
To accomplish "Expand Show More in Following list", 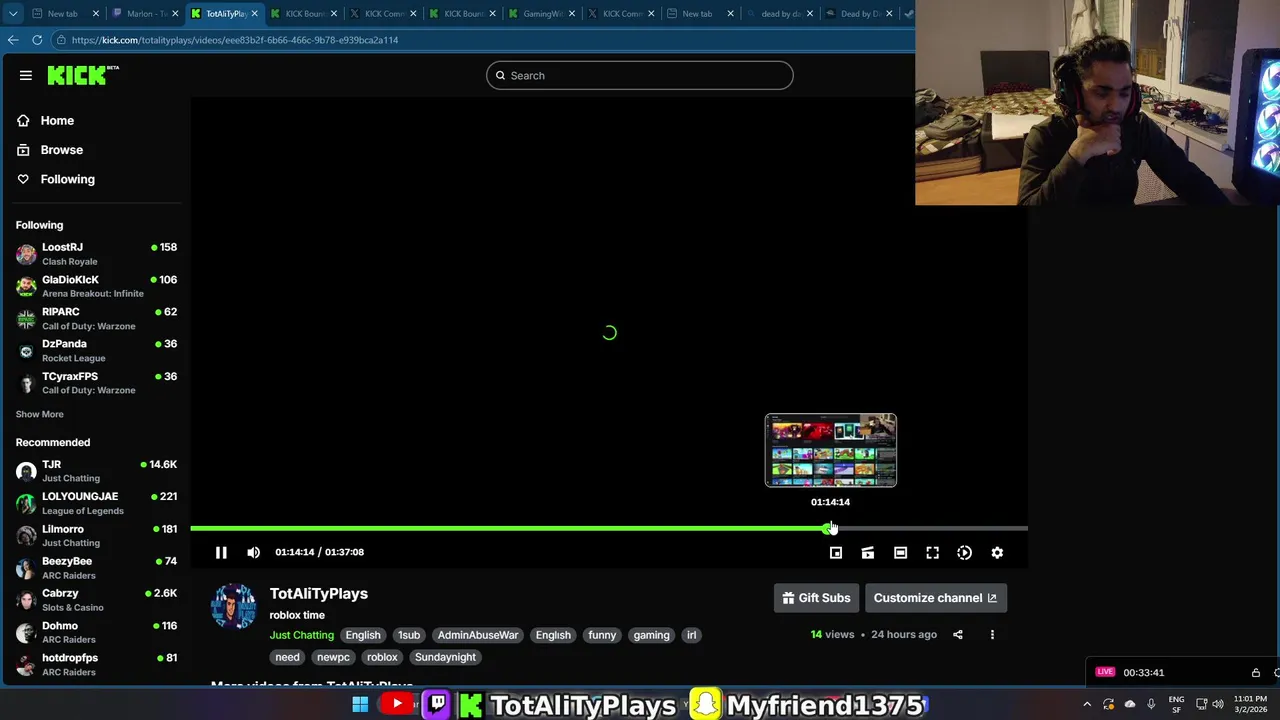I will [x=40, y=414].
